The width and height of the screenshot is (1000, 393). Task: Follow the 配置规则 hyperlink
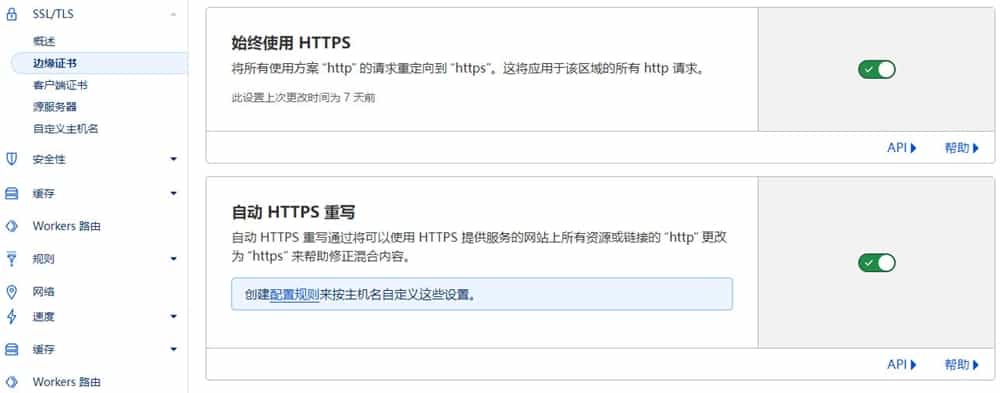click(294, 295)
